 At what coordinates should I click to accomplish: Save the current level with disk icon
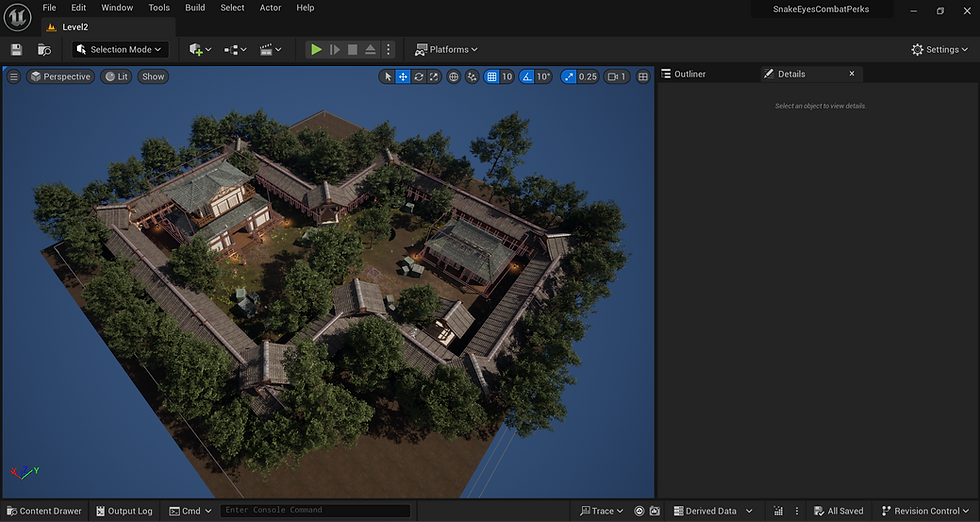(x=17, y=49)
